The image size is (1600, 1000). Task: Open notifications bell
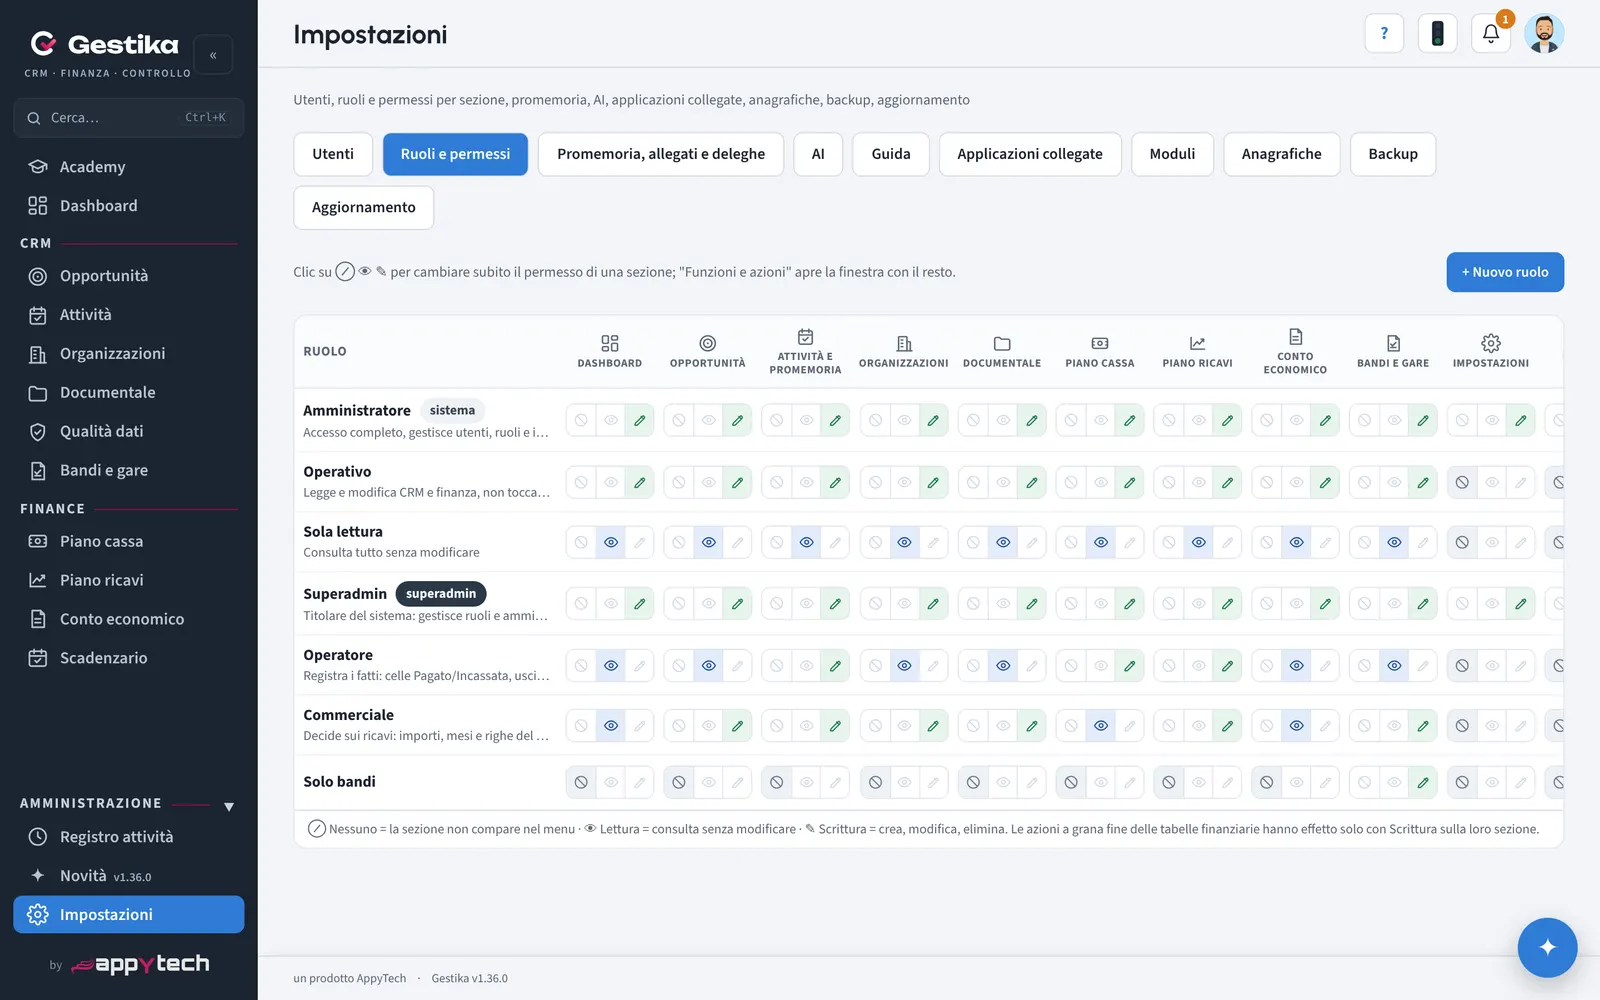click(x=1490, y=33)
